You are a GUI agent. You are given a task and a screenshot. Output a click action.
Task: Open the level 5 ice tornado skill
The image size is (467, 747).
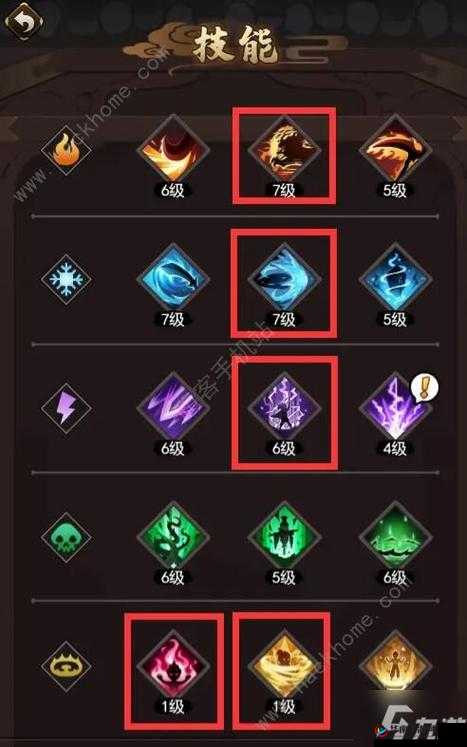coord(395,279)
